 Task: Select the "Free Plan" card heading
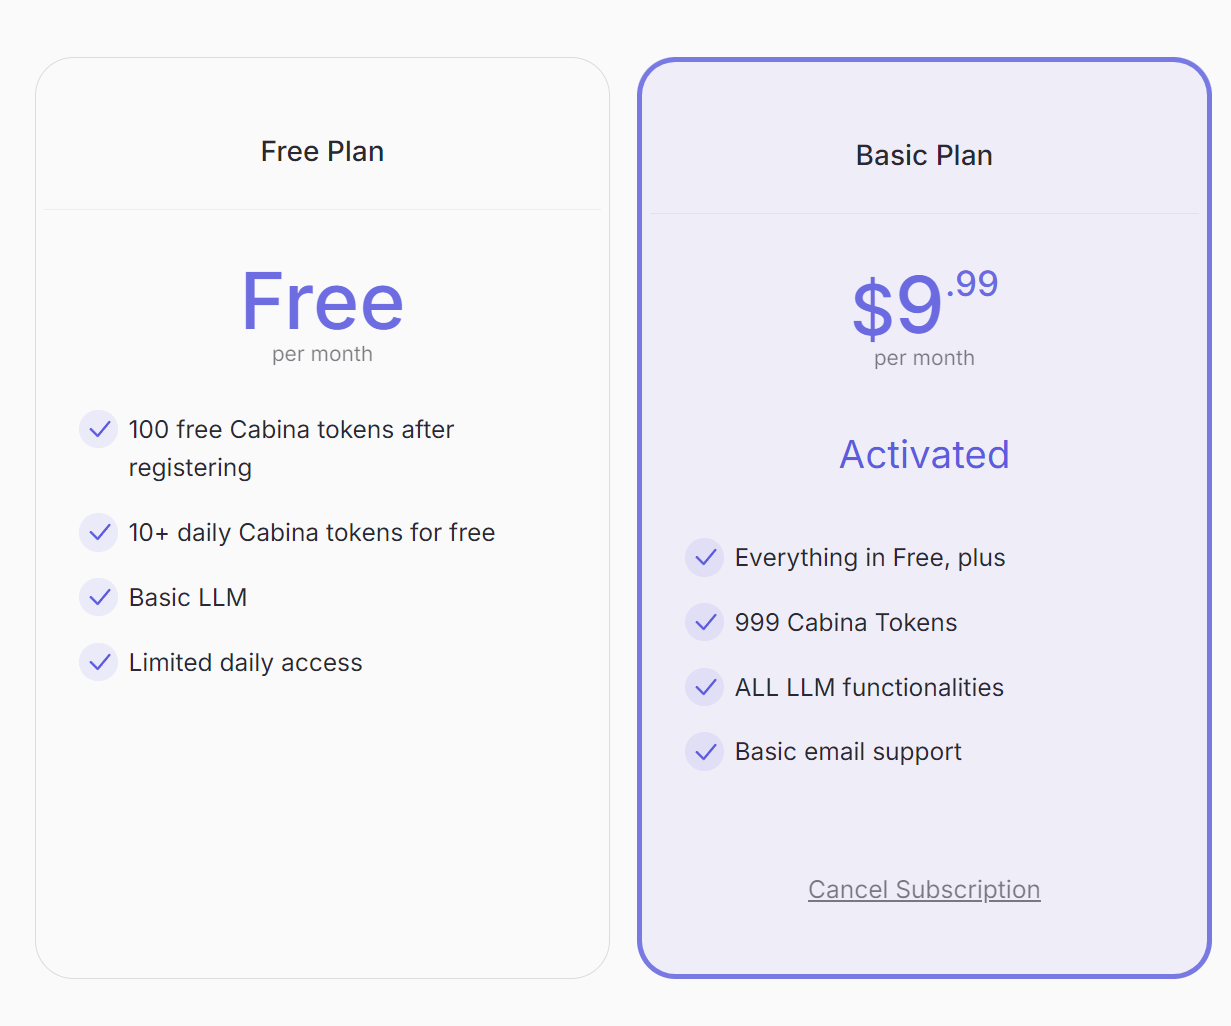(322, 151)
